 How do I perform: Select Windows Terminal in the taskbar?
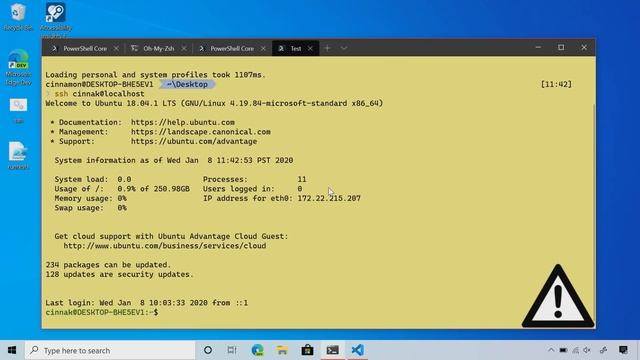click(333, 350)
